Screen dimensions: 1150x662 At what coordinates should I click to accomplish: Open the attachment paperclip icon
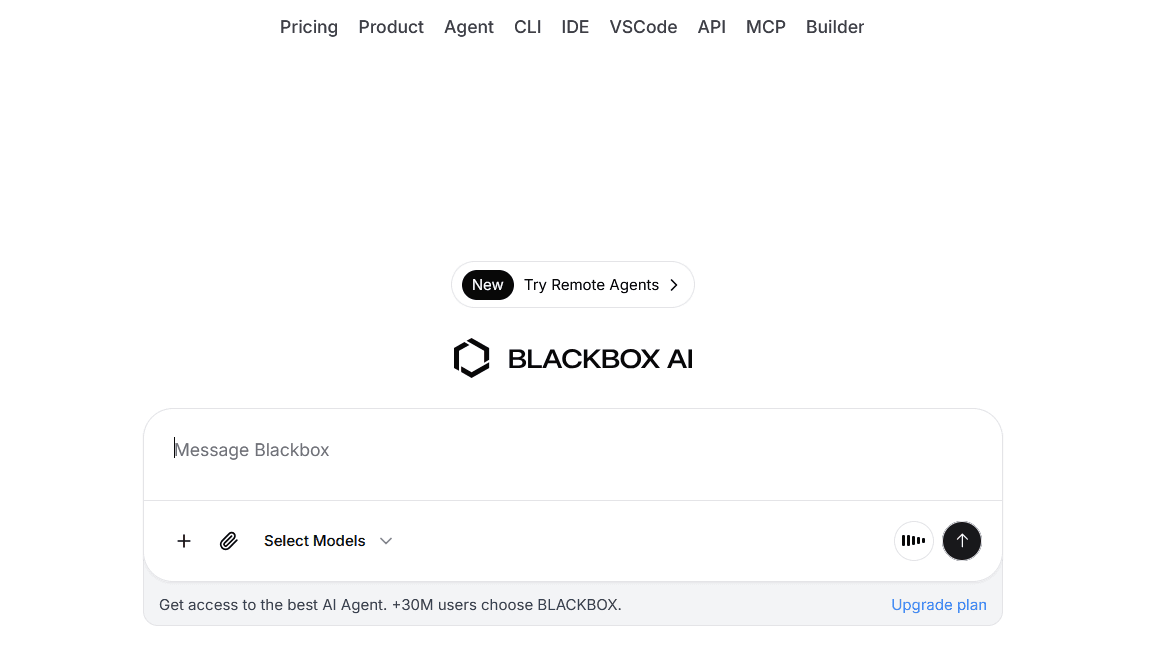pos(228,541)
